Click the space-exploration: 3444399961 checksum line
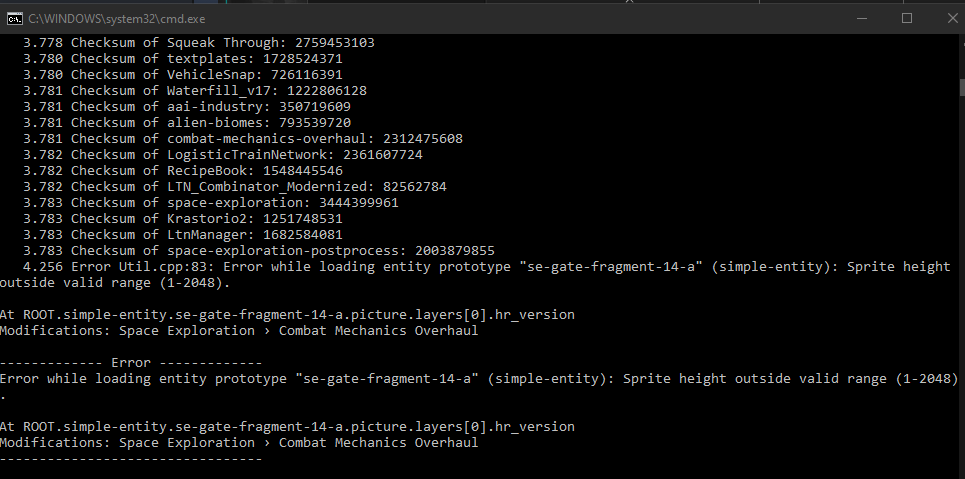This screenshot has height=479, width=965. click(211, 203)
